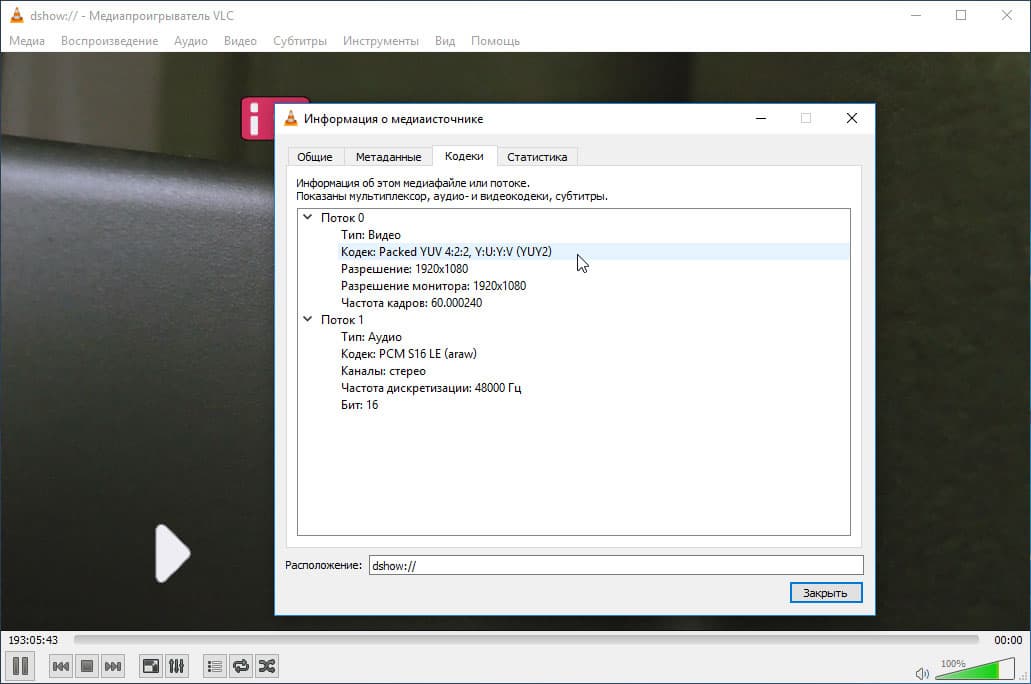
Task: Open the Субтитры menu
Action: [x=300, y=41]
